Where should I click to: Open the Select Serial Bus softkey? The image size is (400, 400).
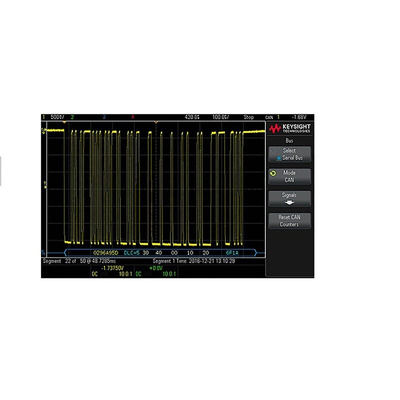[290, 154]
